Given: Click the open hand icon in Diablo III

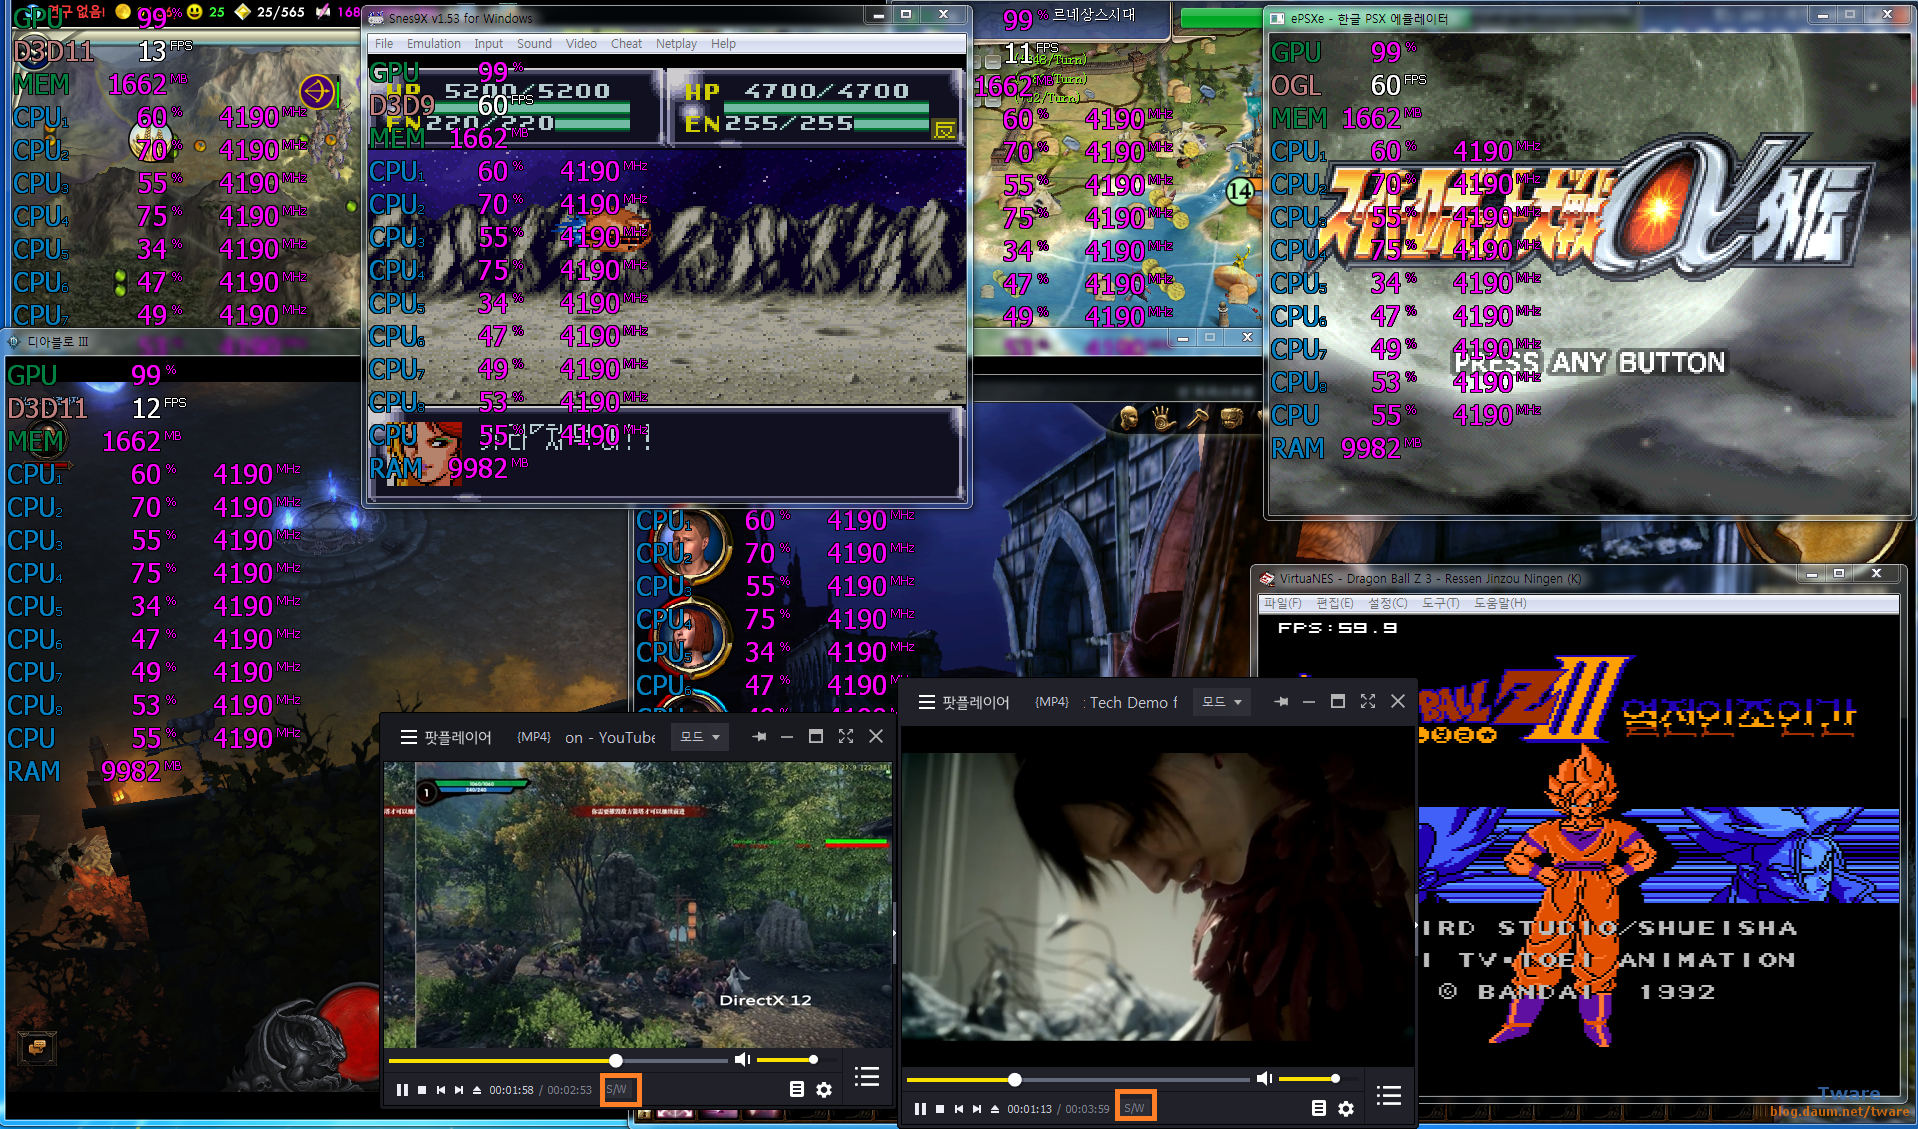Looking at the screenshot, I should click(1163, 418).
